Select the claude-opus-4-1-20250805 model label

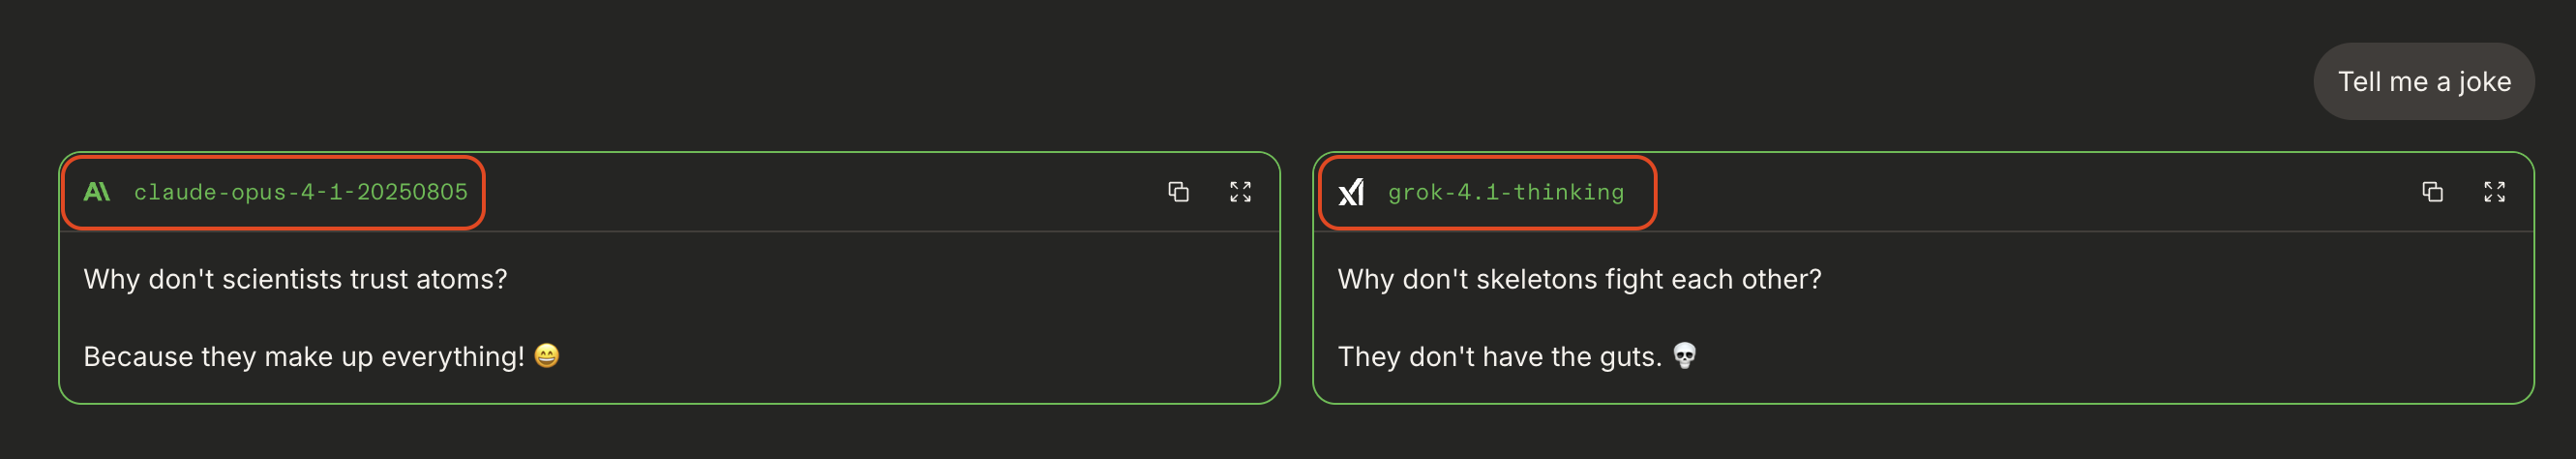(x=300, y=192)
